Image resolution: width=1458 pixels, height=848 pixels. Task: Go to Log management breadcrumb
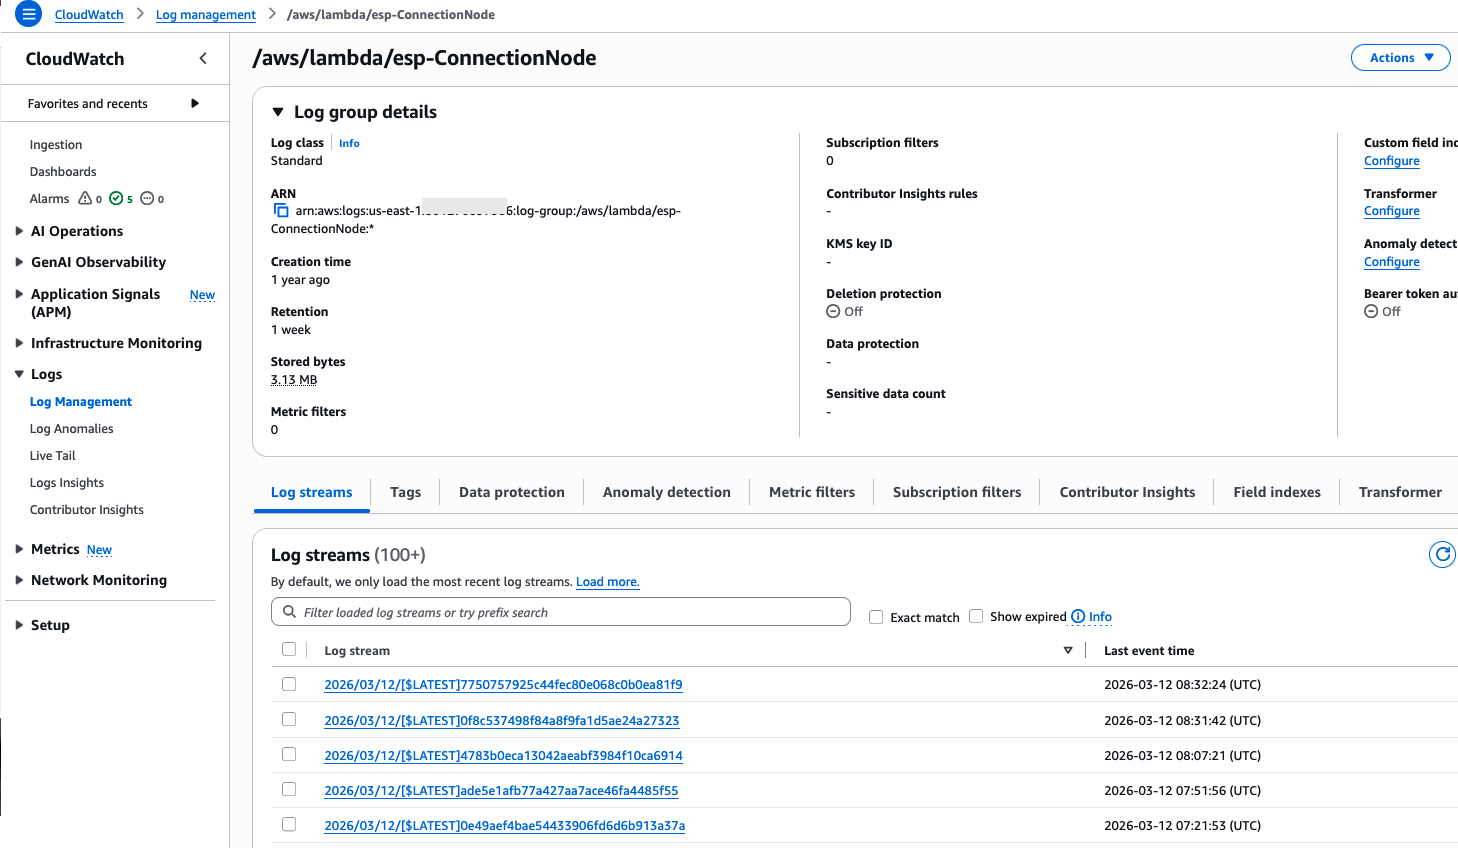[x=206, y=15]
